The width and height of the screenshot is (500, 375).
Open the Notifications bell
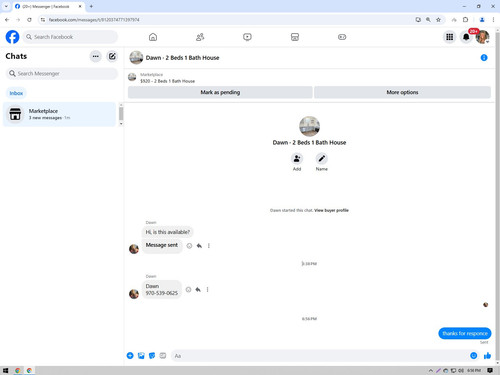coord(466,37)
